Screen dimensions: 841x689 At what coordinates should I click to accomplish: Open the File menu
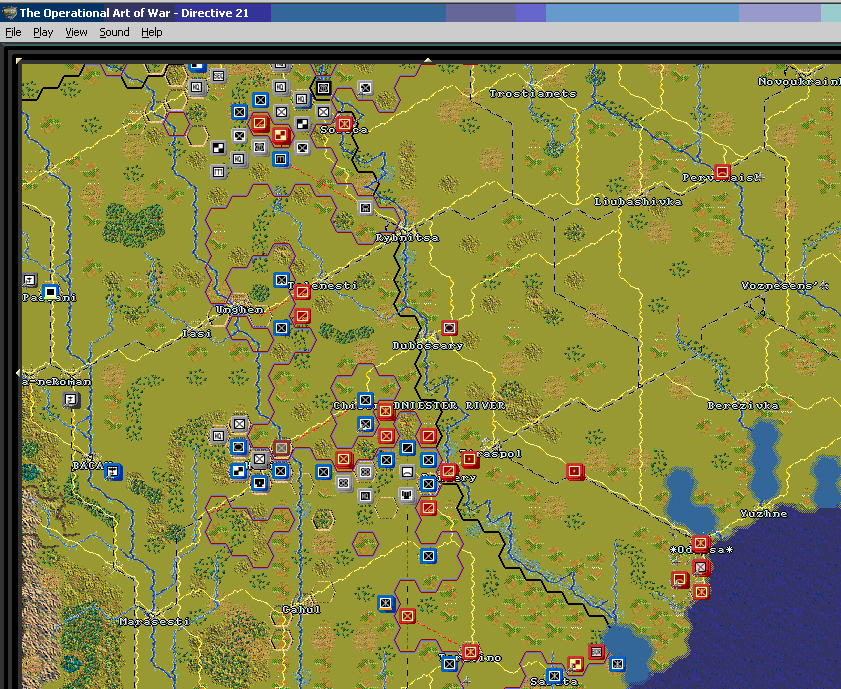point(13,32)
